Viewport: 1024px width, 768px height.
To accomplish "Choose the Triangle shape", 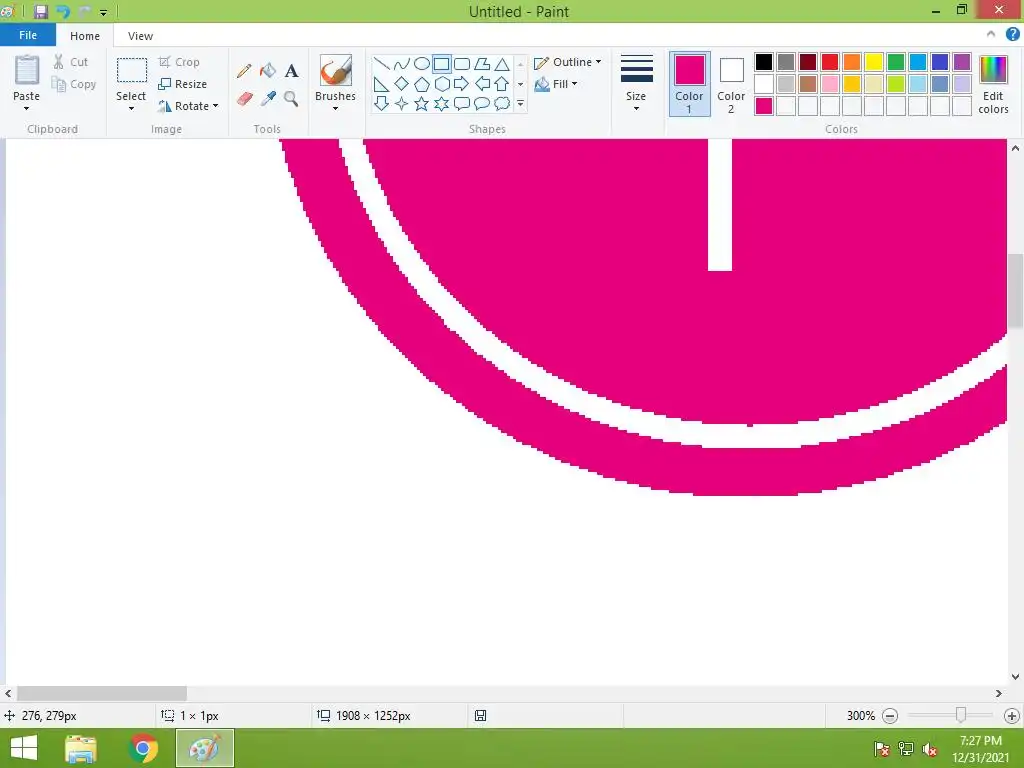I will tap(502, 63).
